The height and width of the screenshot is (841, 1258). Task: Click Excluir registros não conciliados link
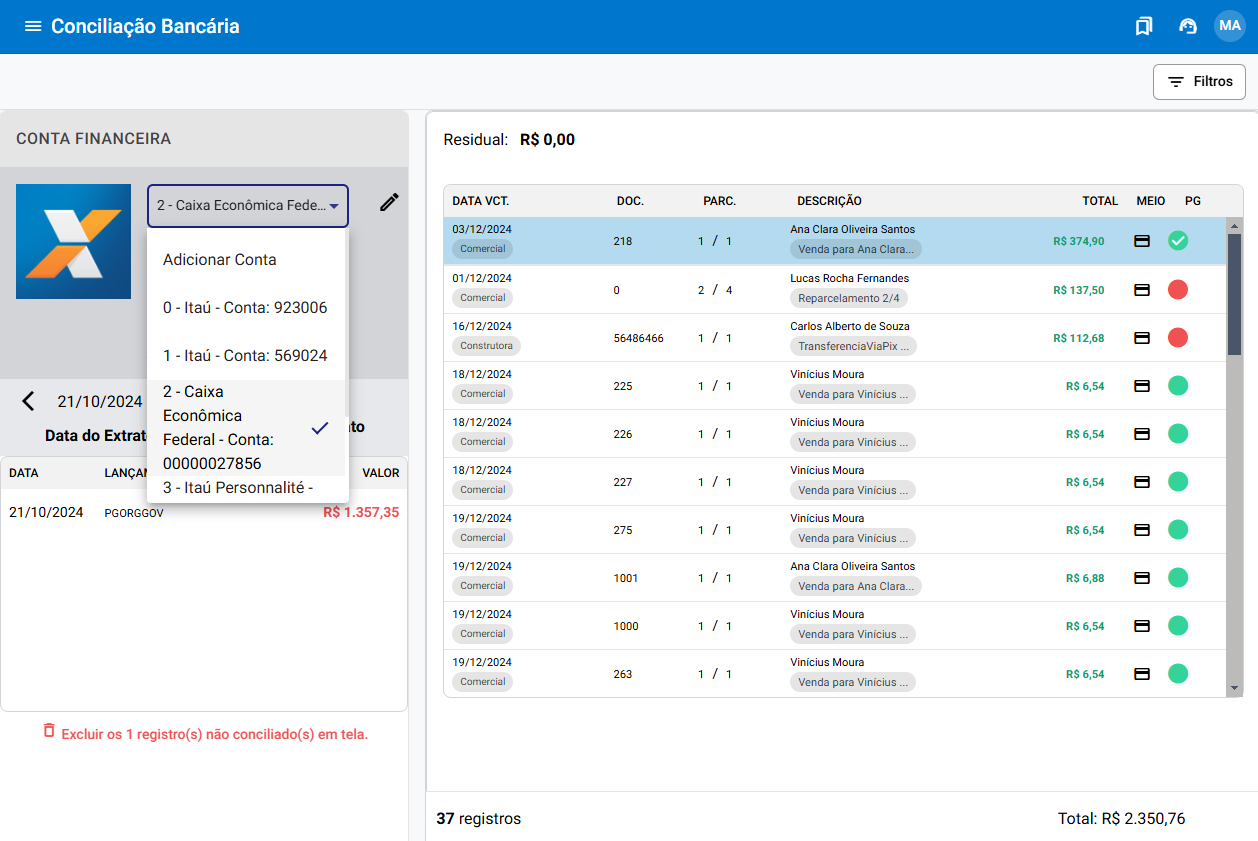click(214, 734)
